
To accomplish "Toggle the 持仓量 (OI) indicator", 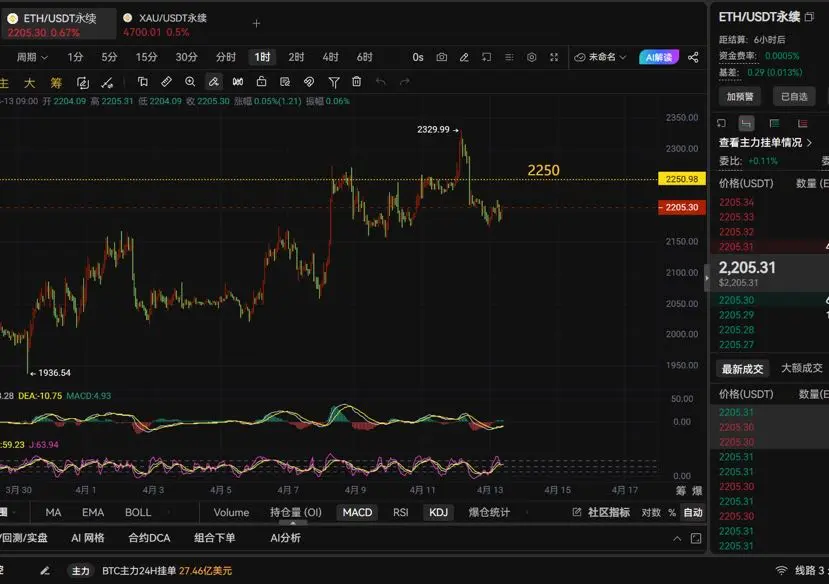I will coord(296,512).
